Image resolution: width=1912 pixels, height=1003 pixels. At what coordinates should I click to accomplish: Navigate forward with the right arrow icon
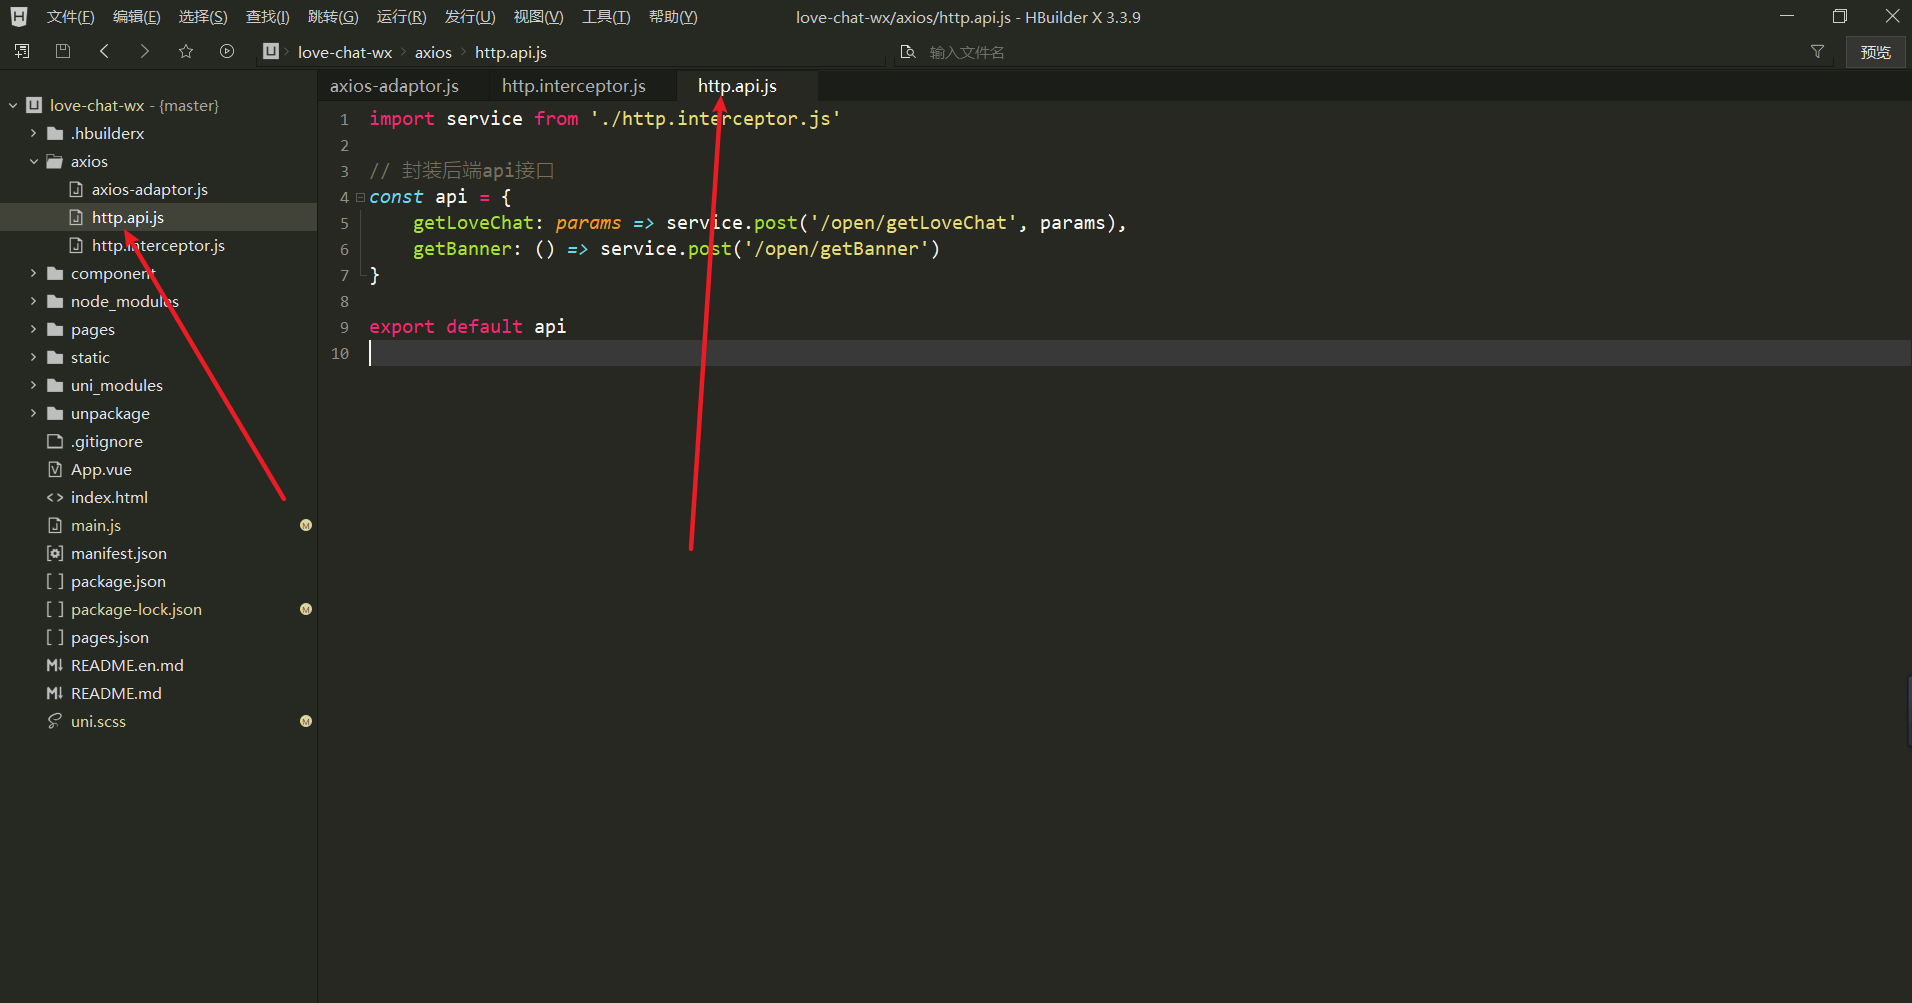(x=145, y=51)
